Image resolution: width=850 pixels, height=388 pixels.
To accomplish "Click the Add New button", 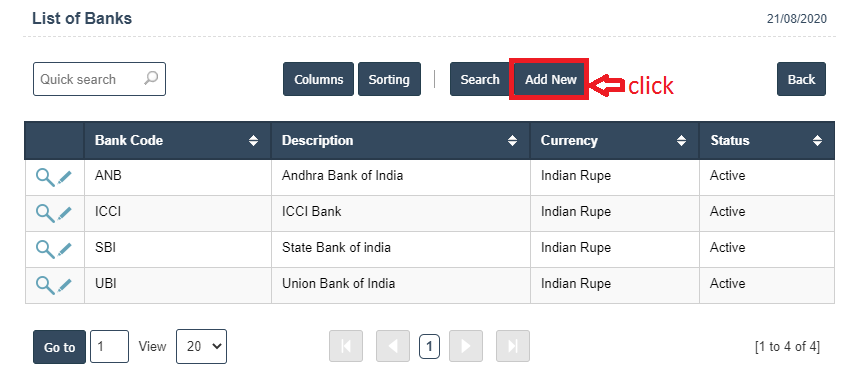I will pos(550,79).
